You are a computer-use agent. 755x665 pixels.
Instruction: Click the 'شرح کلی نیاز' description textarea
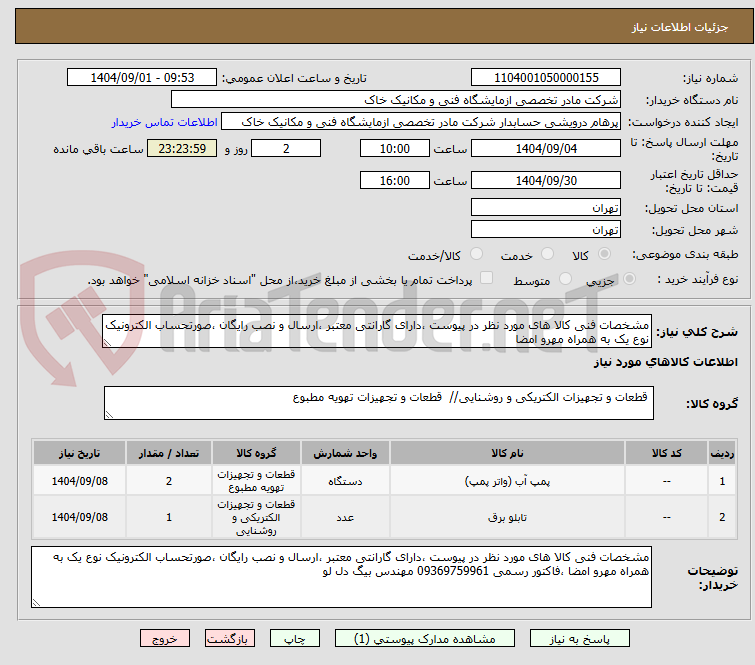coord(378,332)
